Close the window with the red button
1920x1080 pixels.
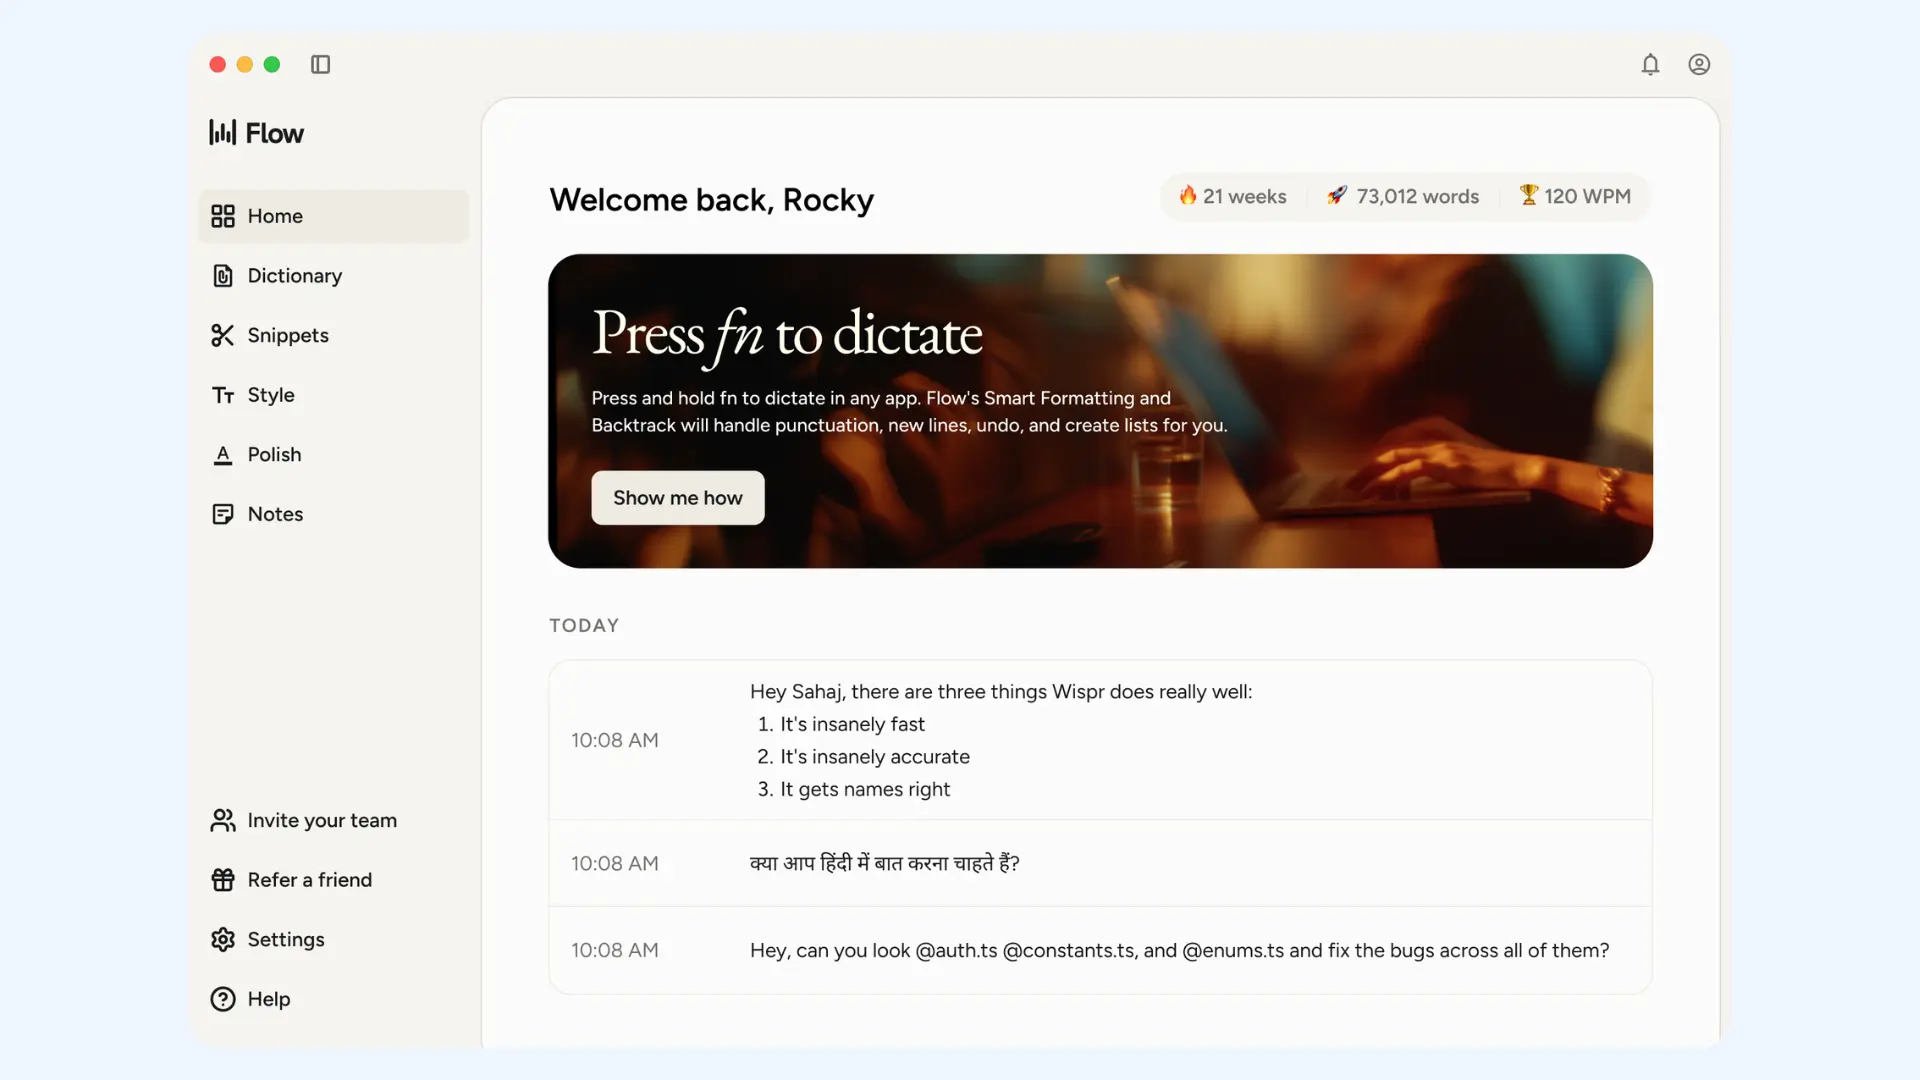(217, 64)
